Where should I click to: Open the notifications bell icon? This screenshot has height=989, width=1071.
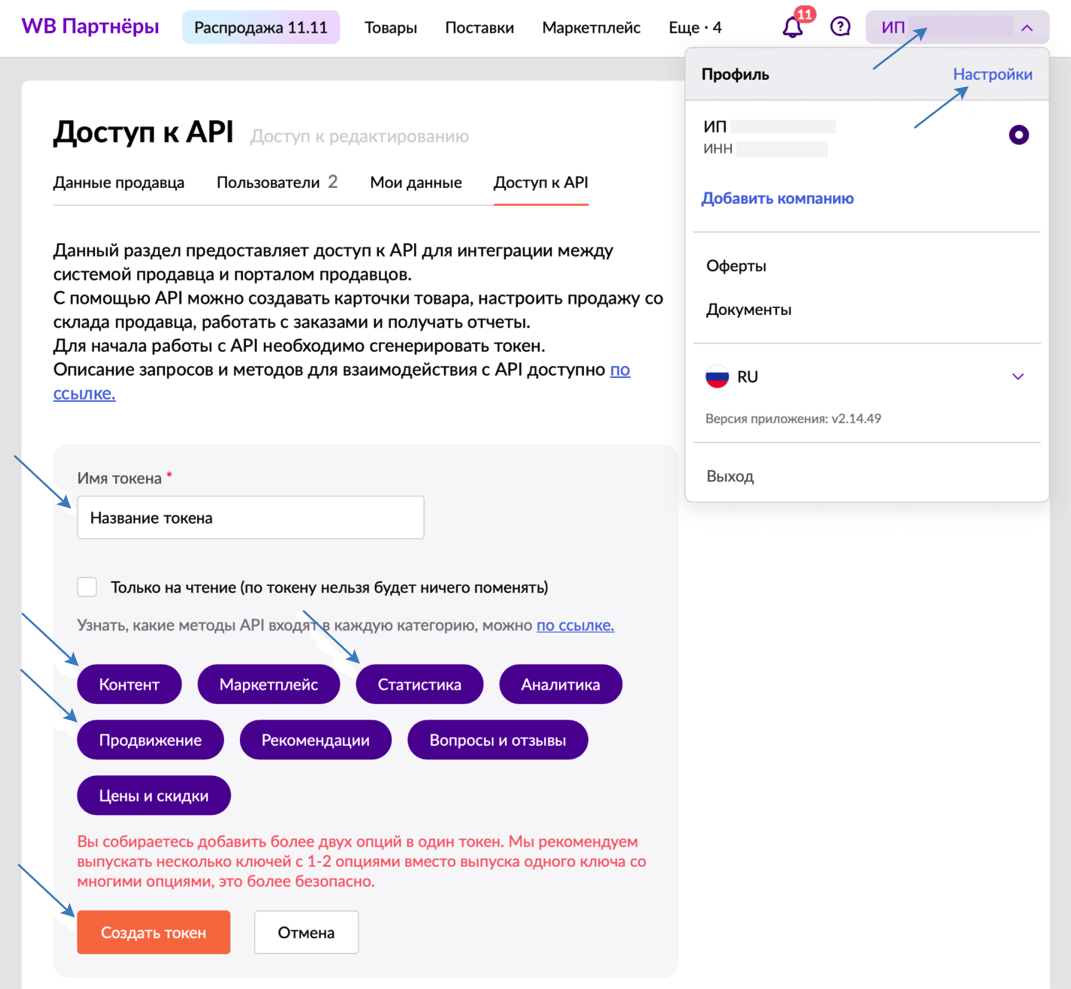[793, 27]
